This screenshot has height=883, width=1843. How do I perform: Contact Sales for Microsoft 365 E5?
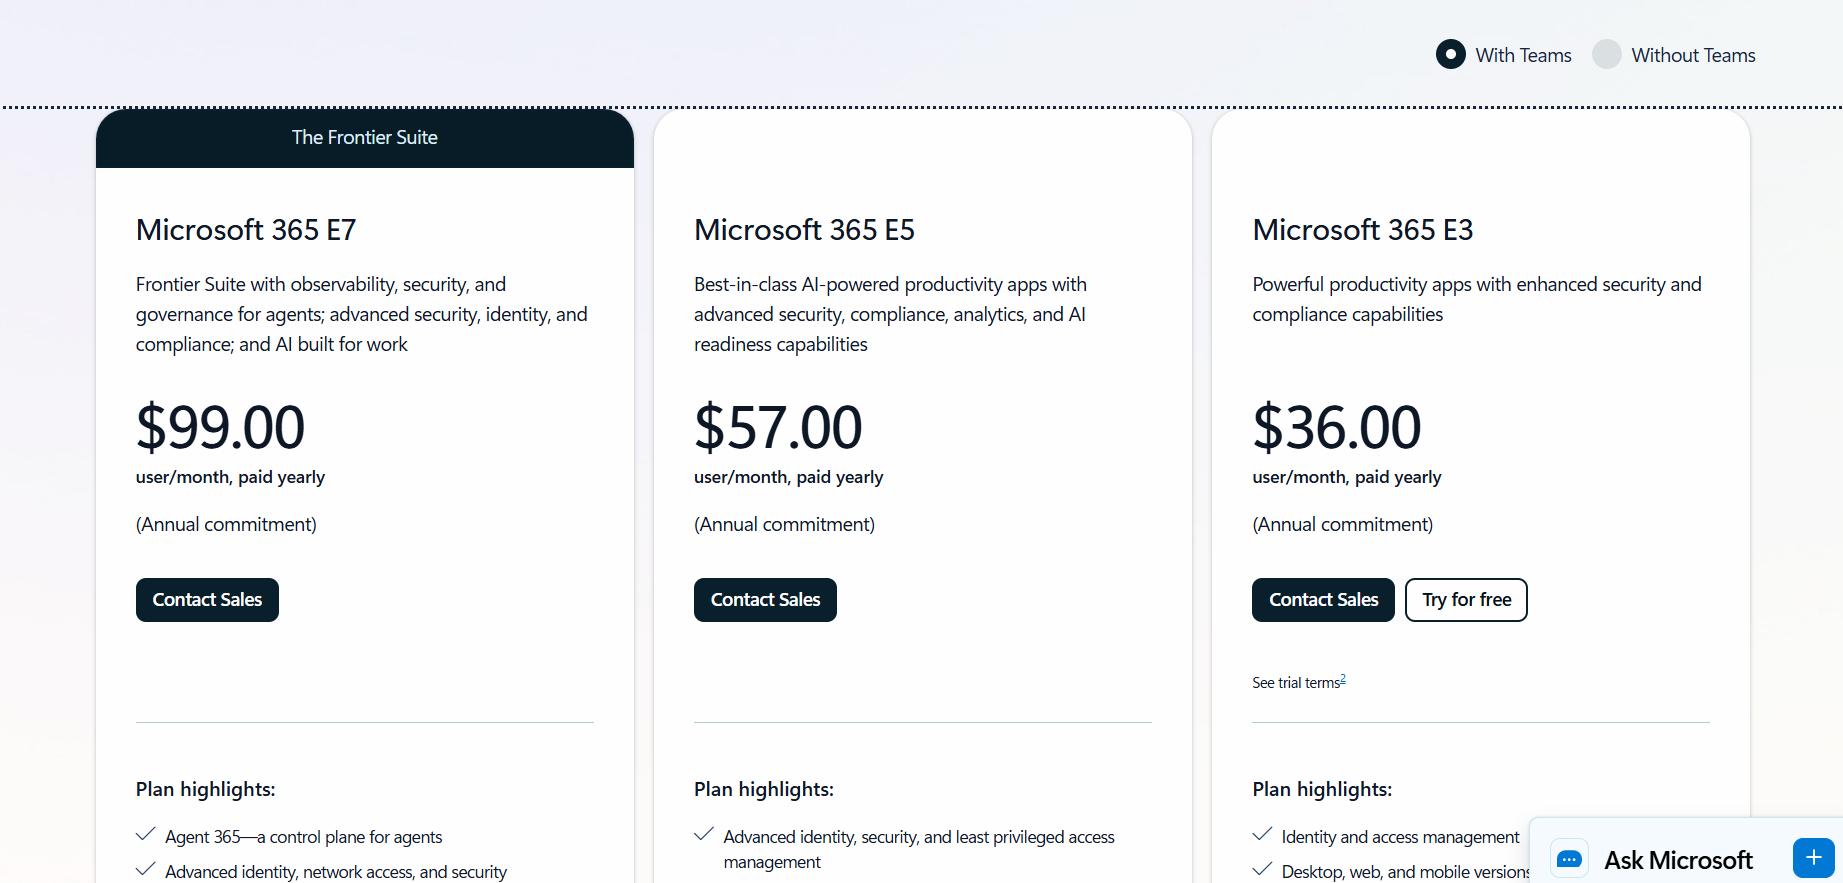[x=765, y=600]
